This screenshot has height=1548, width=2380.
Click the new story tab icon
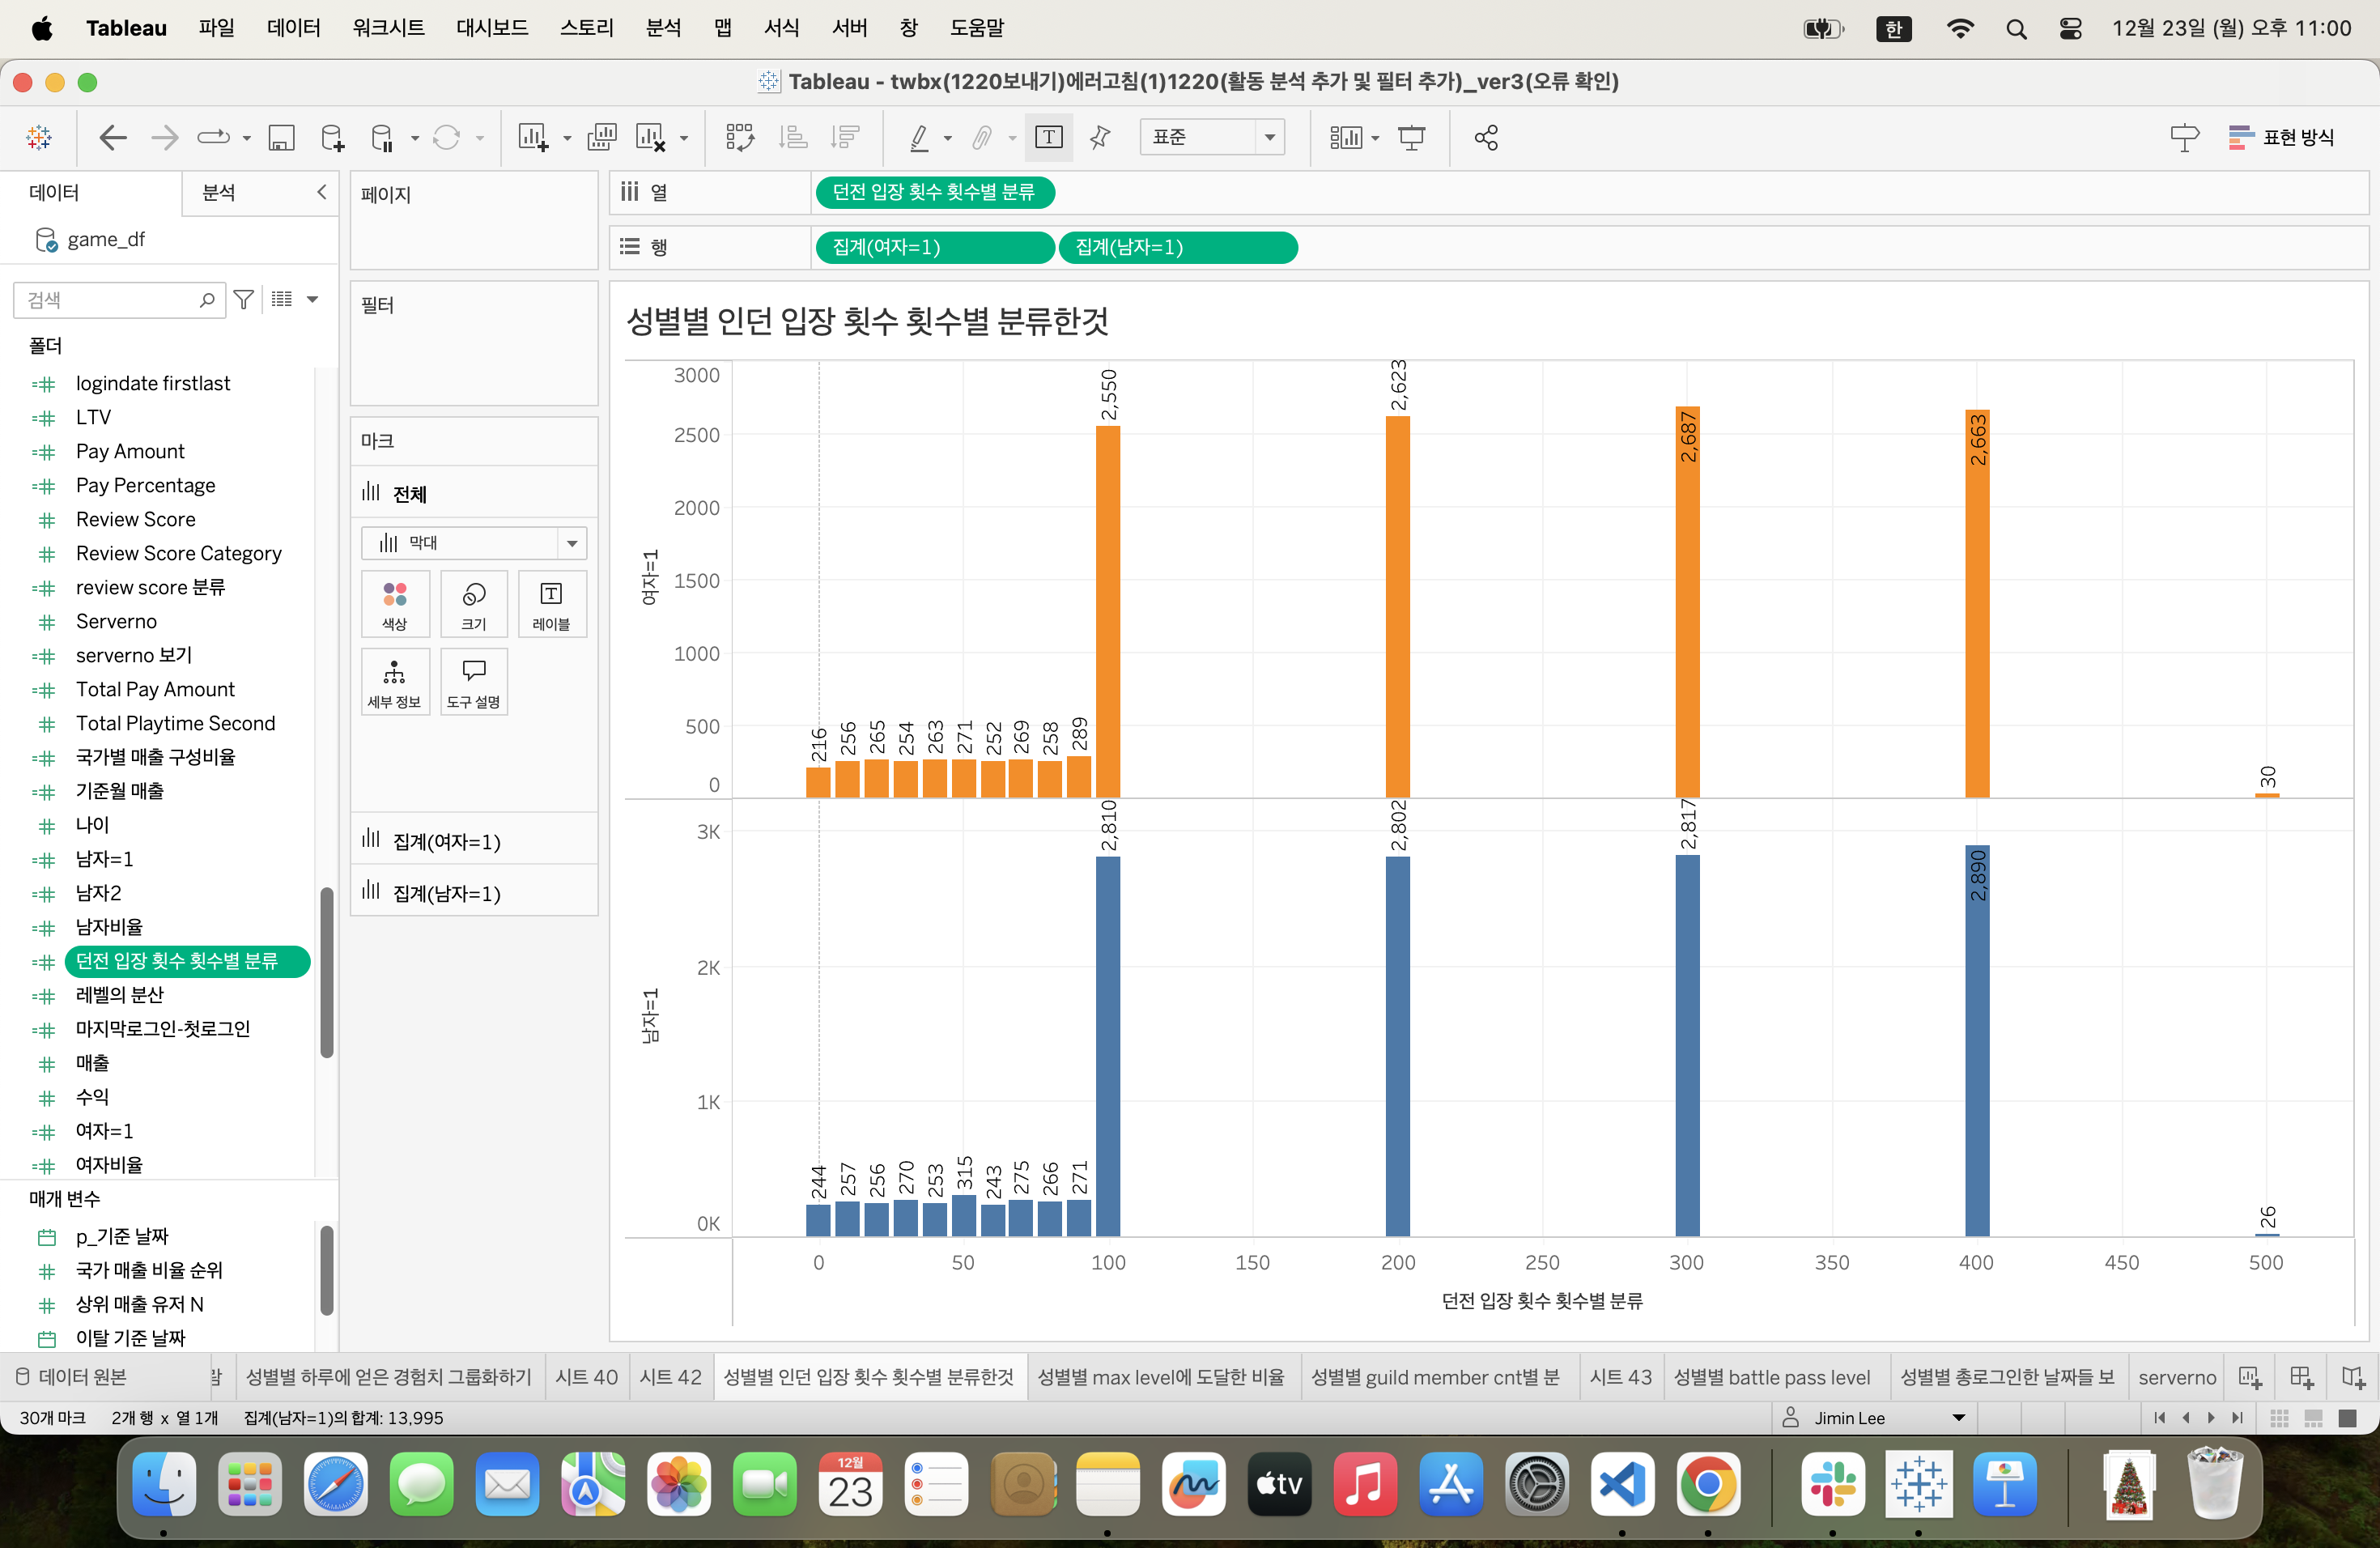(x=2353, y=1377)
